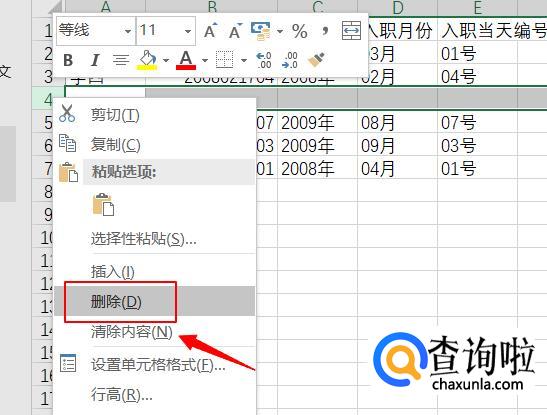Apply red font color button
Image resolution: width=547 pixels, height=415 pixels.
(186, 60)
